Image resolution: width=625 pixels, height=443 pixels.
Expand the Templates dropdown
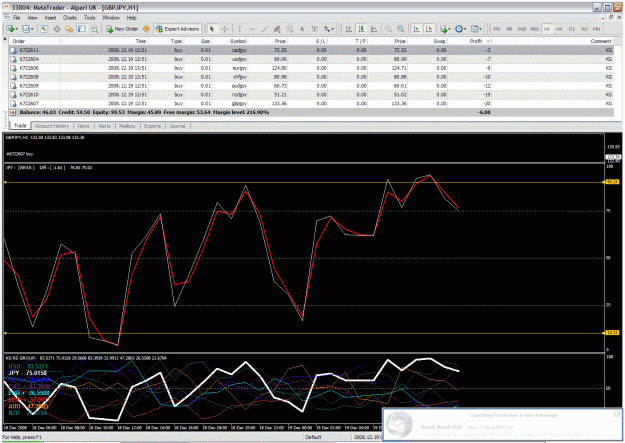click(476, 29)
